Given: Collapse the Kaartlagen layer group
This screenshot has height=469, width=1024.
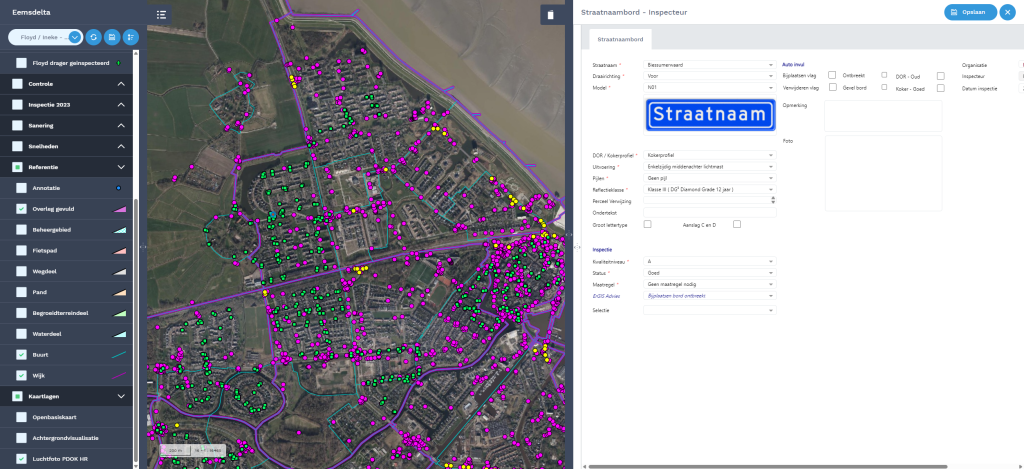Looking at the screenshot, I should (x=121, y=396).
